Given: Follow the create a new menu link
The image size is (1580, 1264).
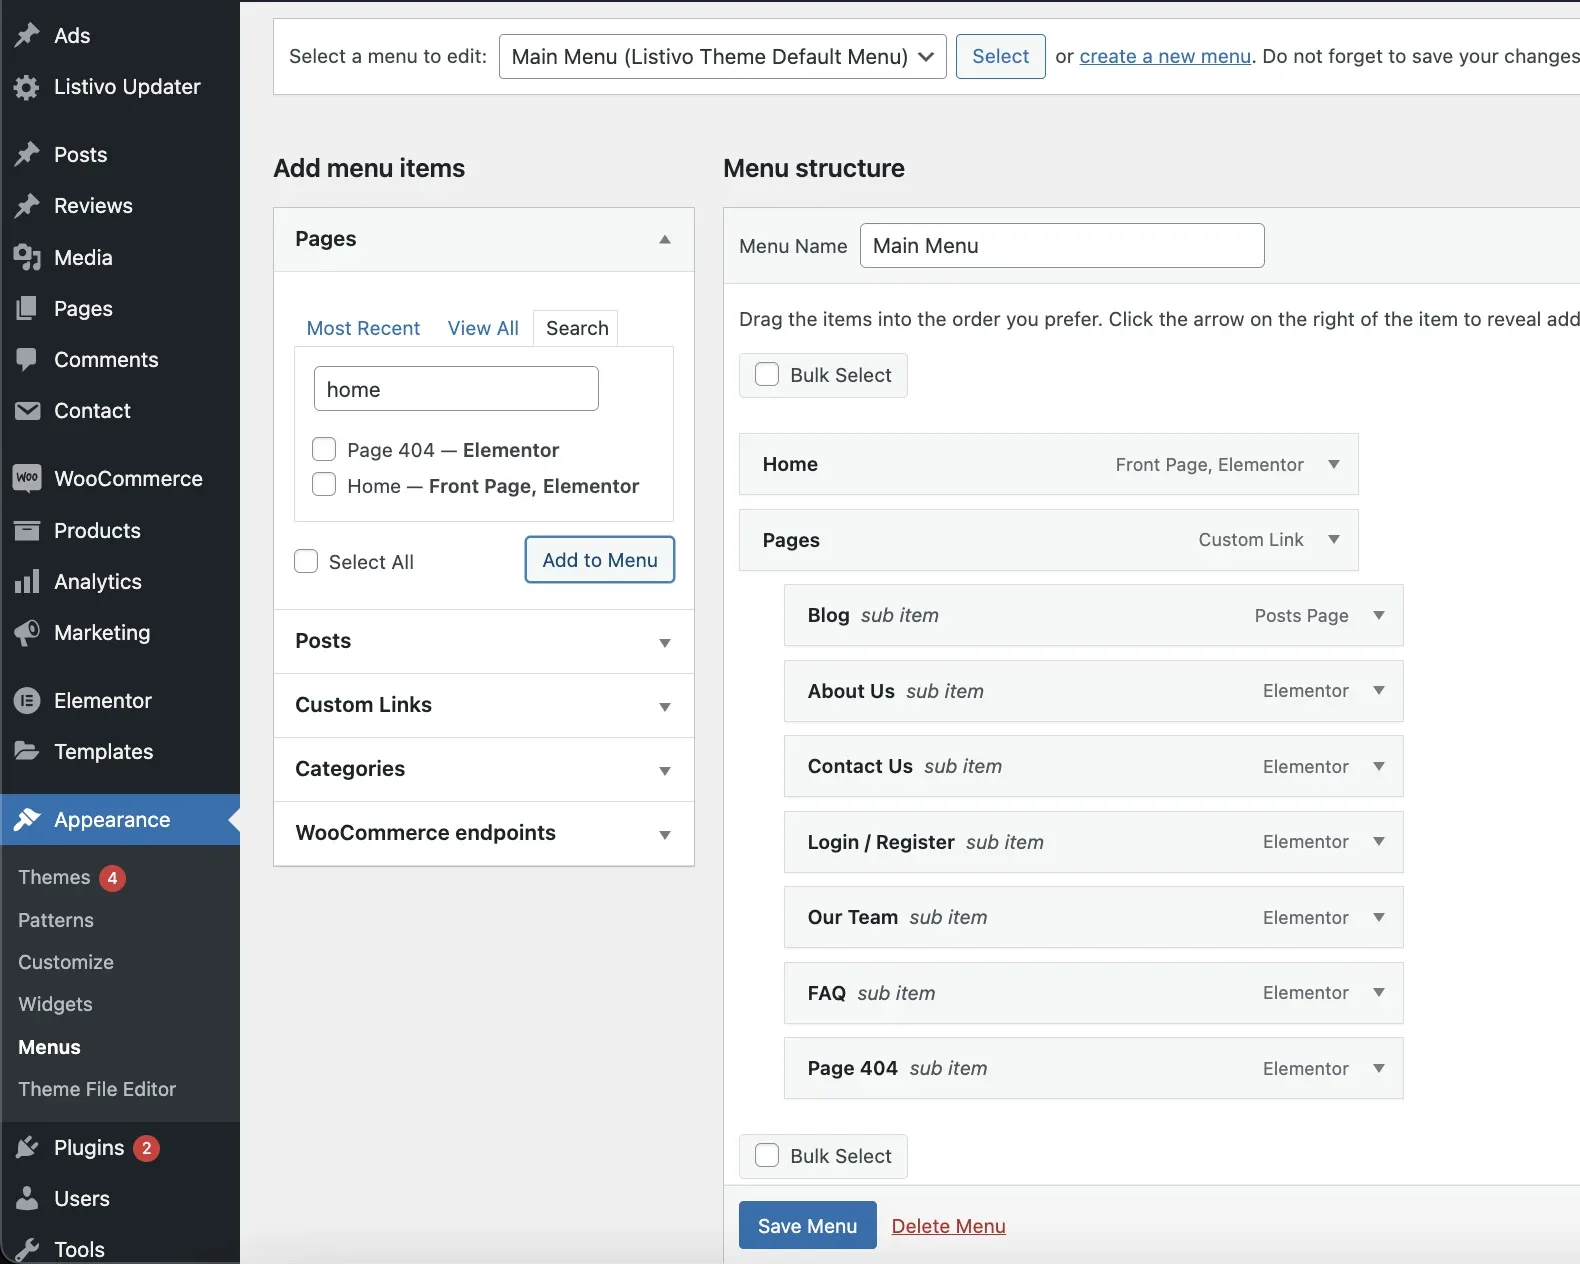Looking at the screenshot, I should 1165,56.
